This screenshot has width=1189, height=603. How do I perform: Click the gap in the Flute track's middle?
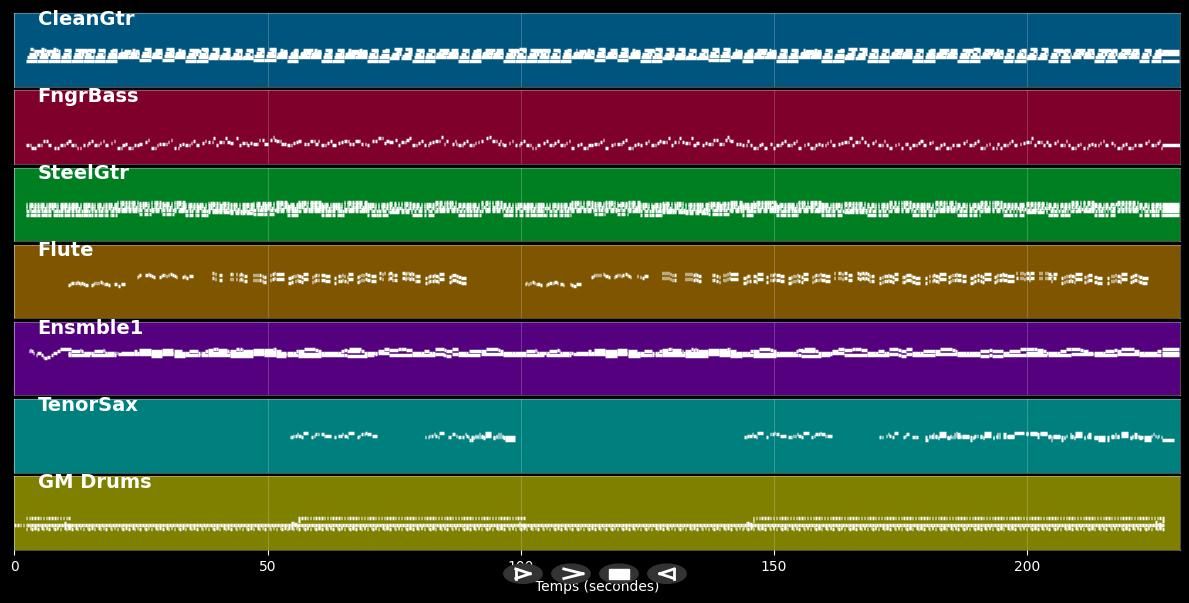click(x=495, y=282)
